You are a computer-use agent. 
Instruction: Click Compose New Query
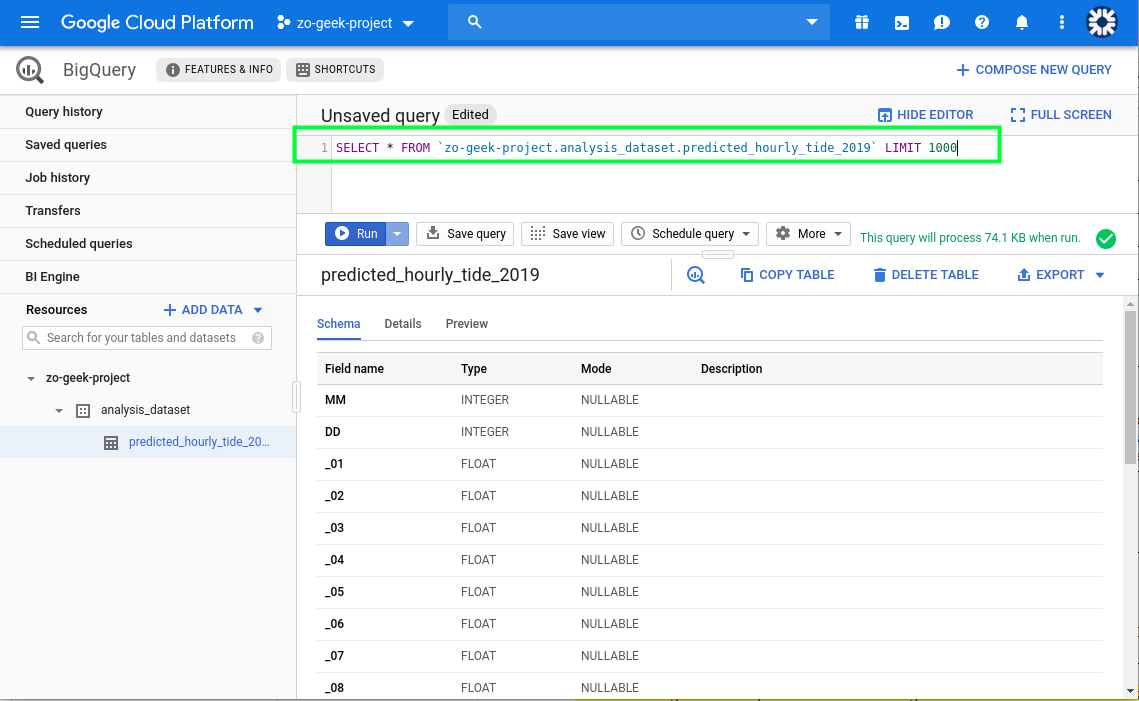point(1034,70)
